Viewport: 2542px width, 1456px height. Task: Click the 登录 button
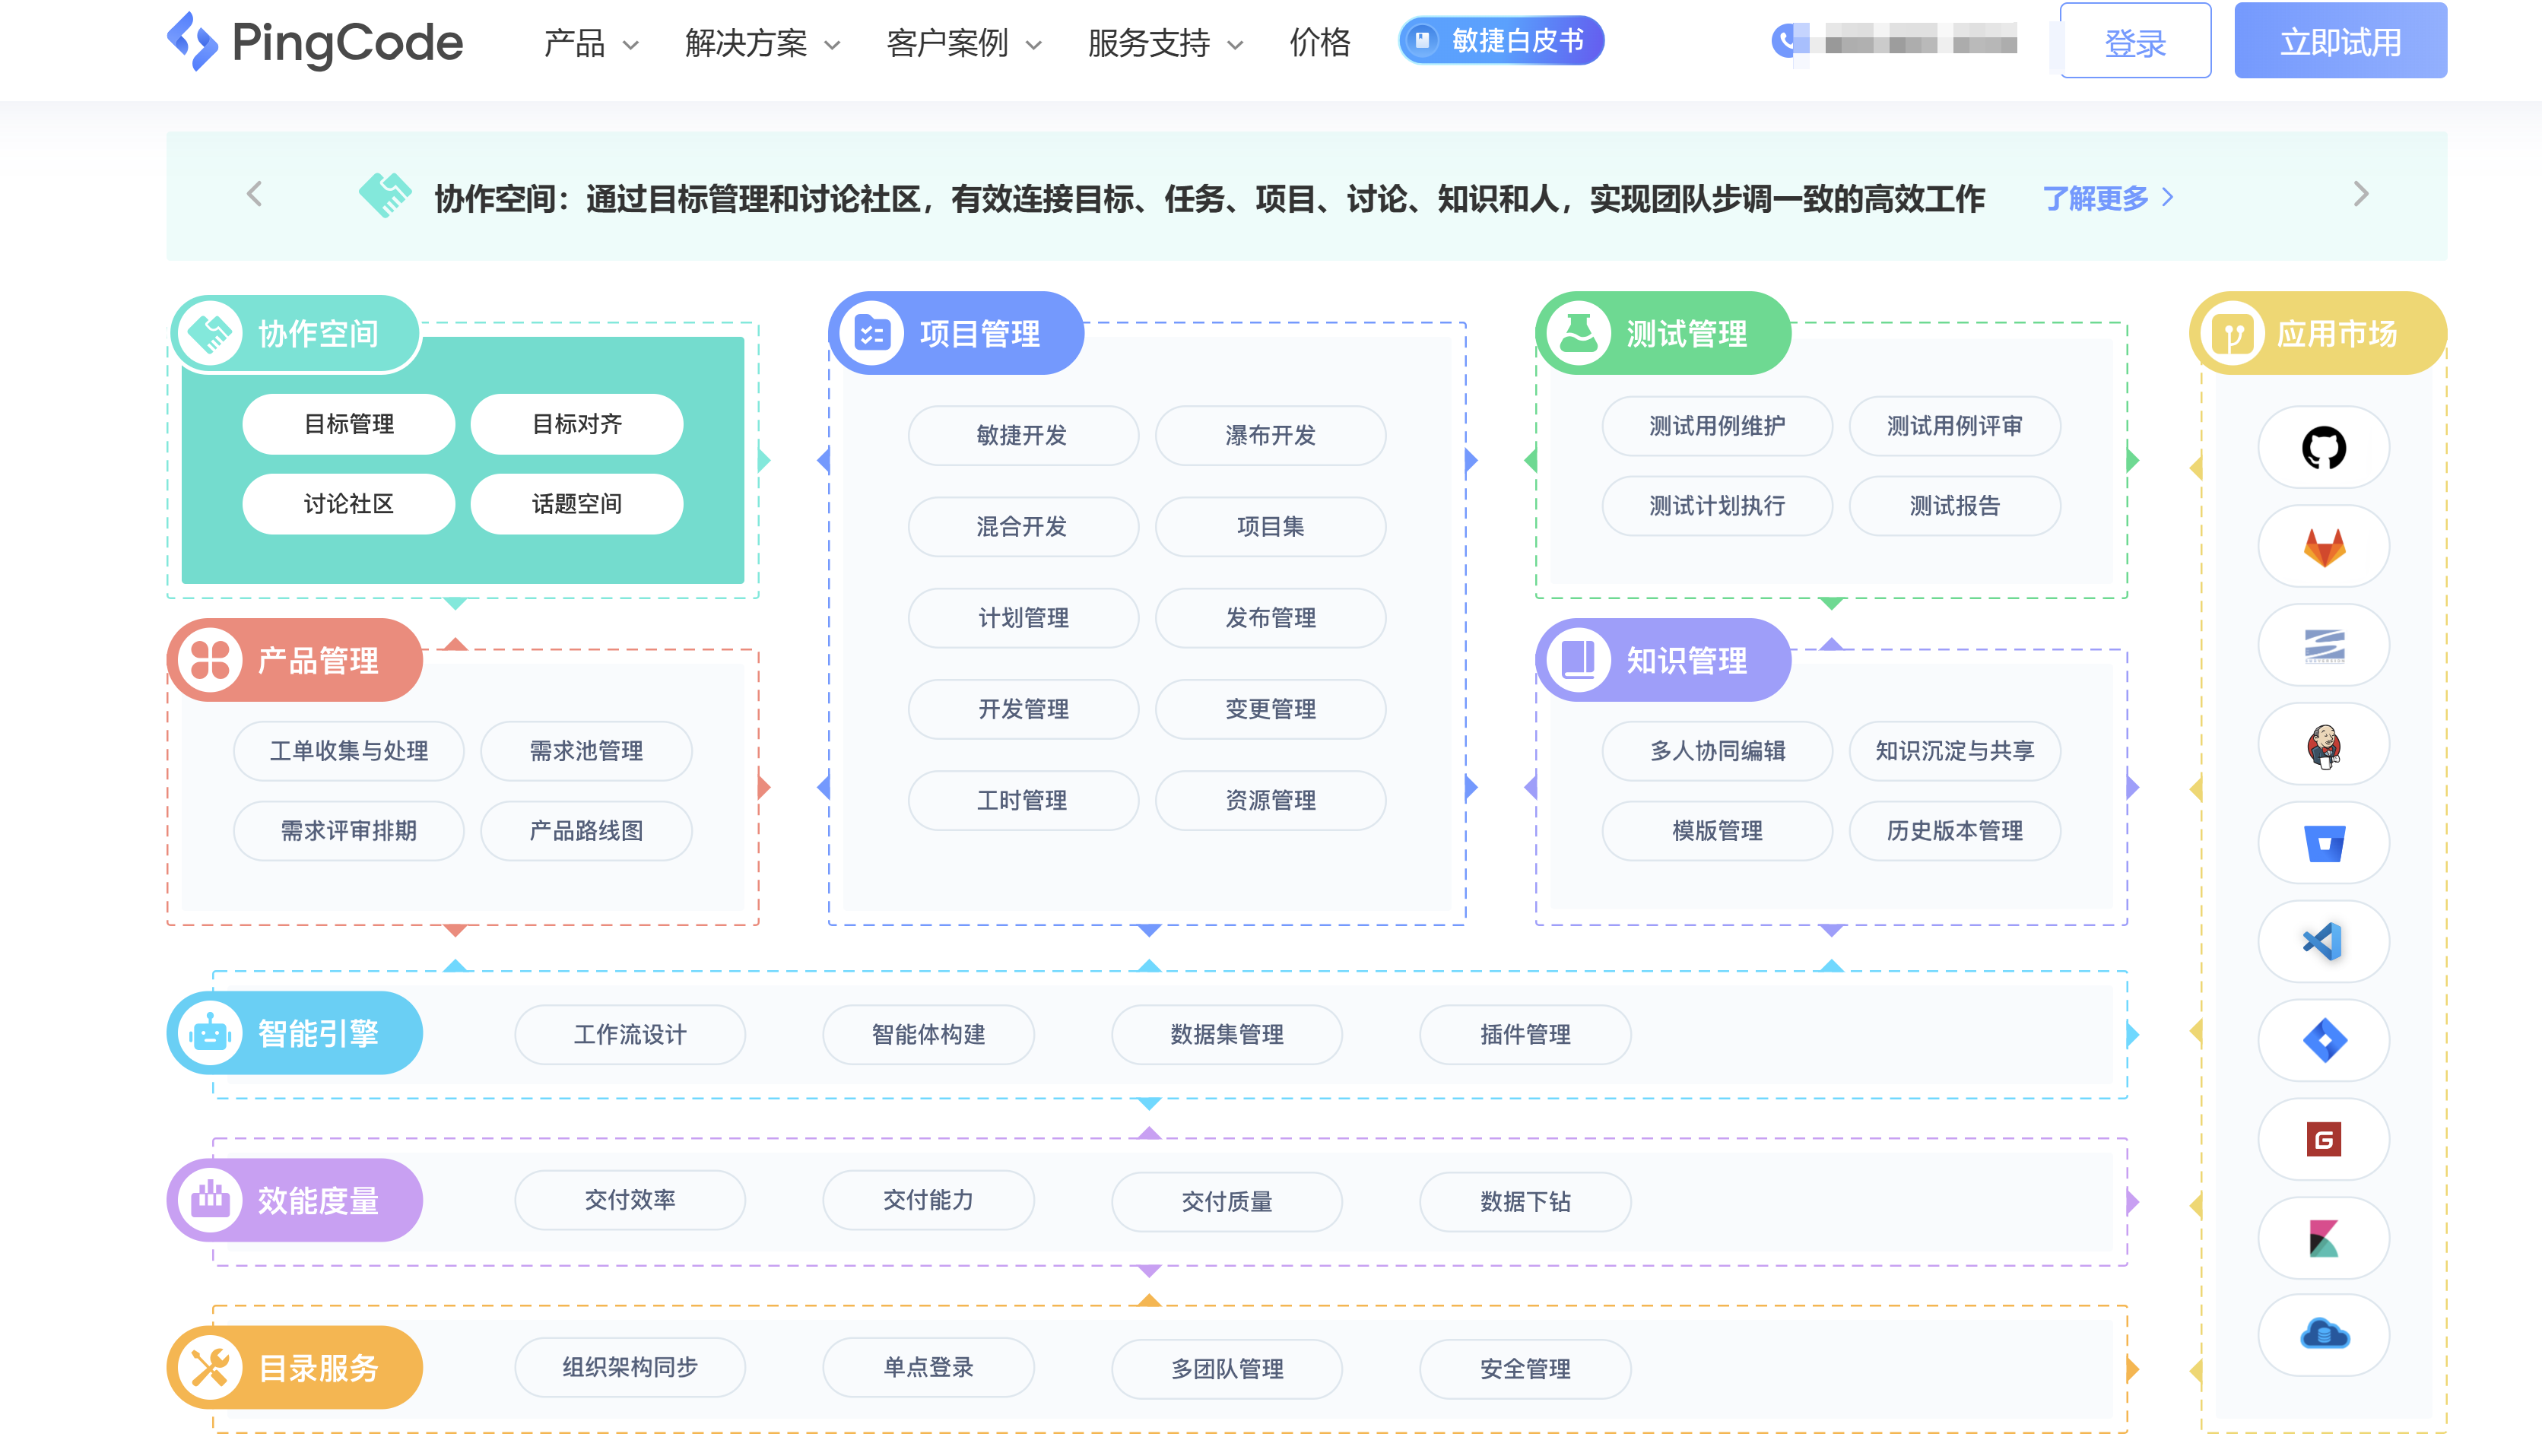[2135, 42]
